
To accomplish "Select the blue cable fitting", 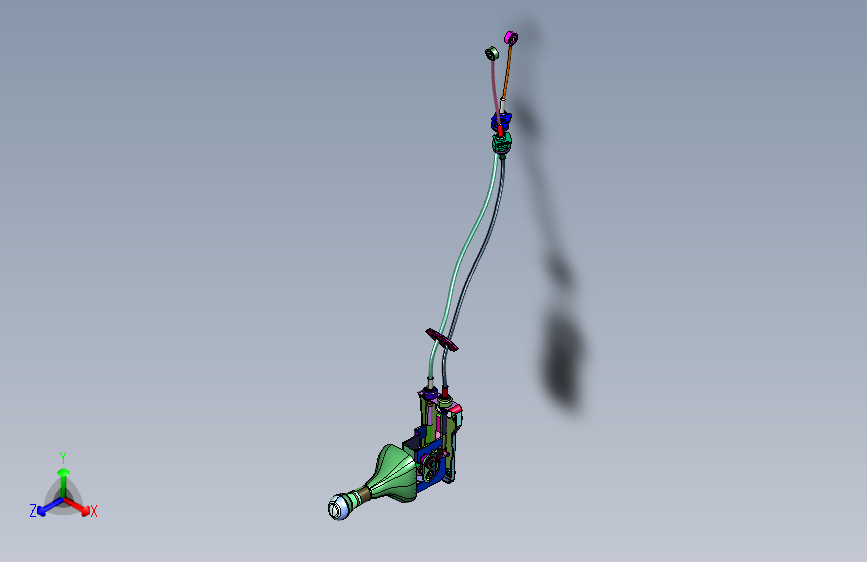I will coord(501,121).
